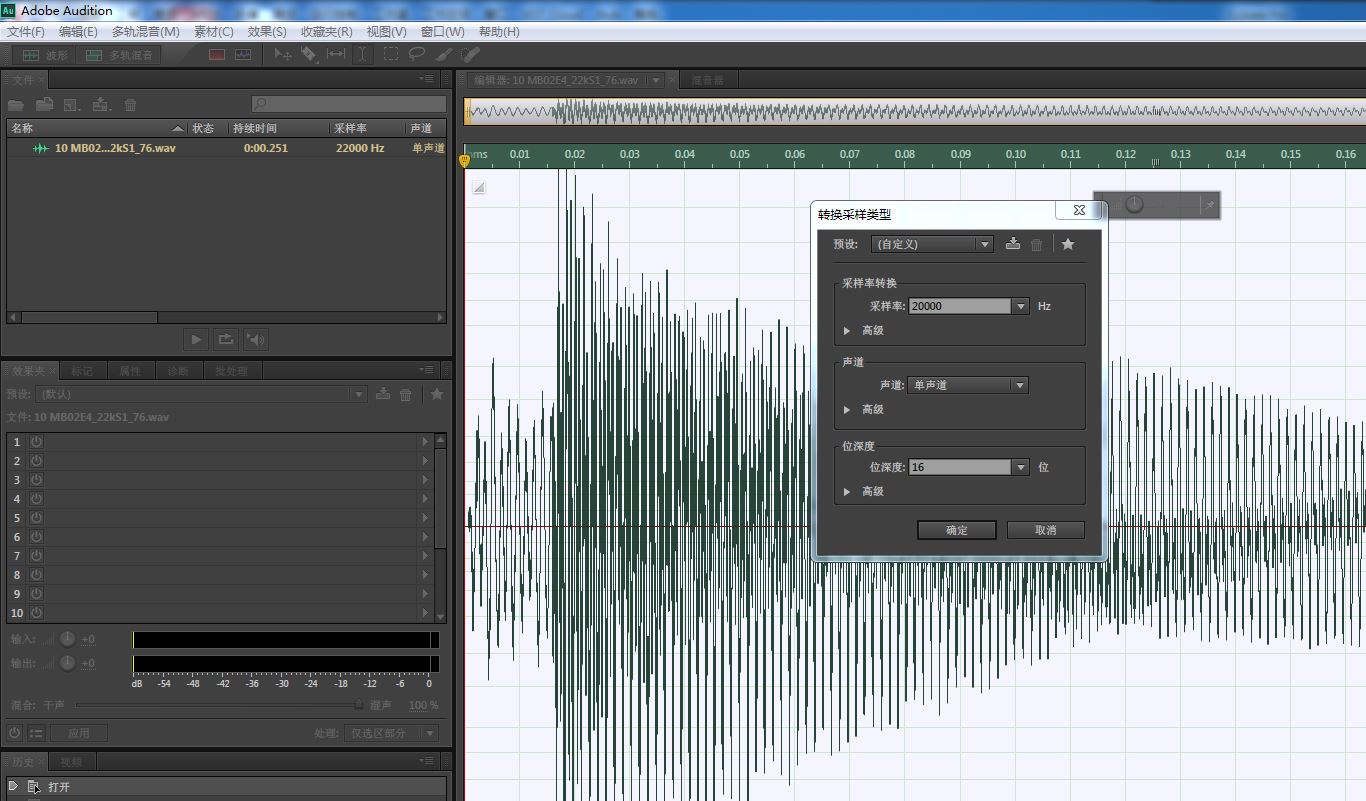Open the 效果(S) menu
Screen dimensions: 1366x801
point(267,32)
